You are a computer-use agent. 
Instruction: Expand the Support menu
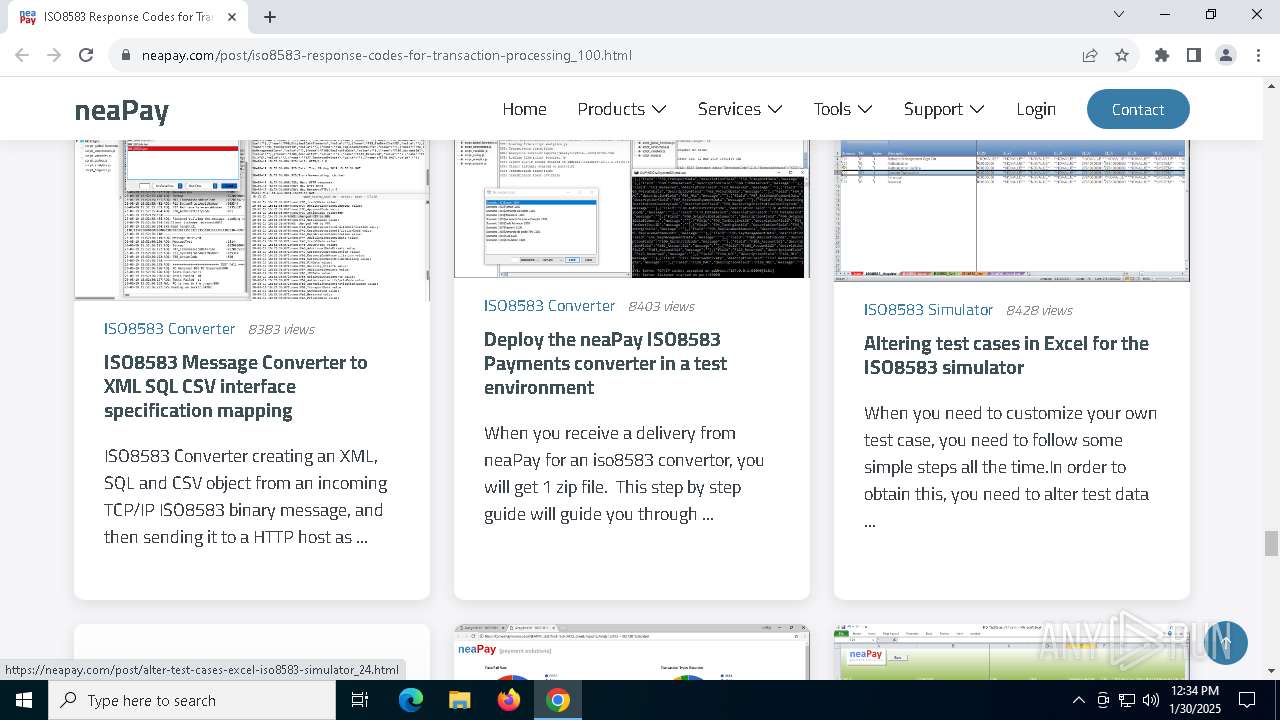[944, 109]
